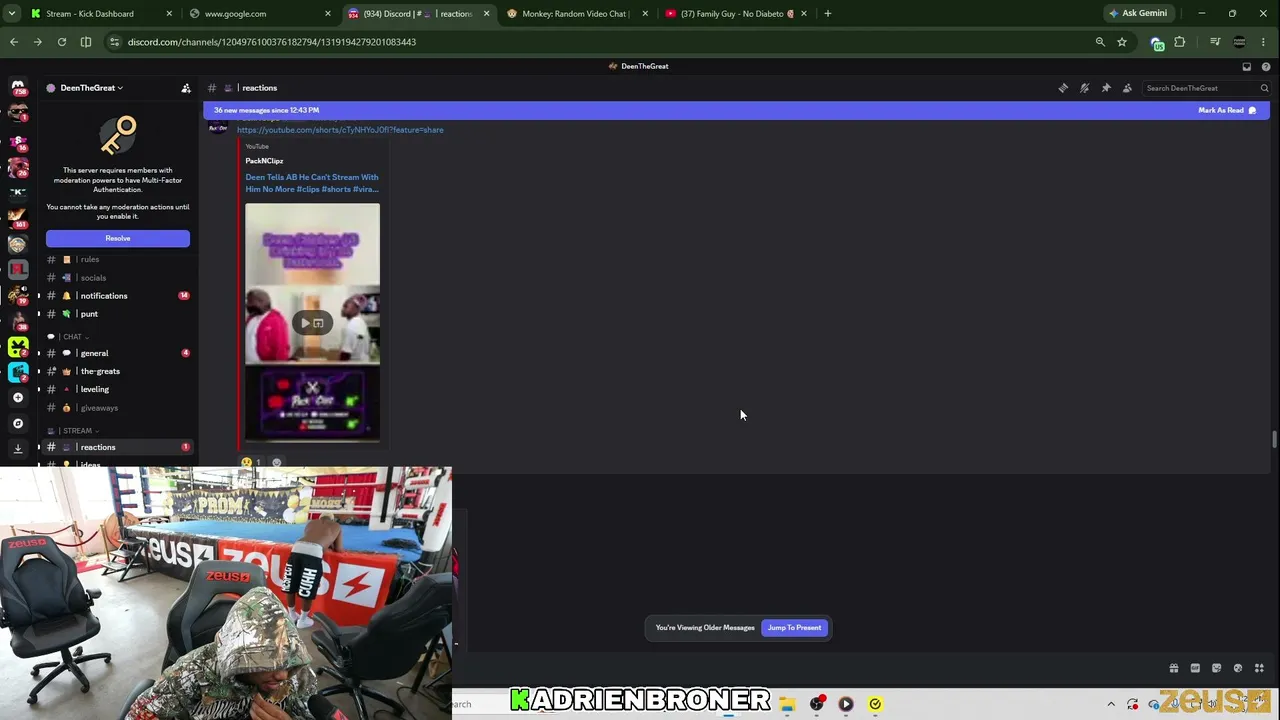Show pinned messages pin icon
Viewport: 1280px width, 720px height.
pos(1106,88)
